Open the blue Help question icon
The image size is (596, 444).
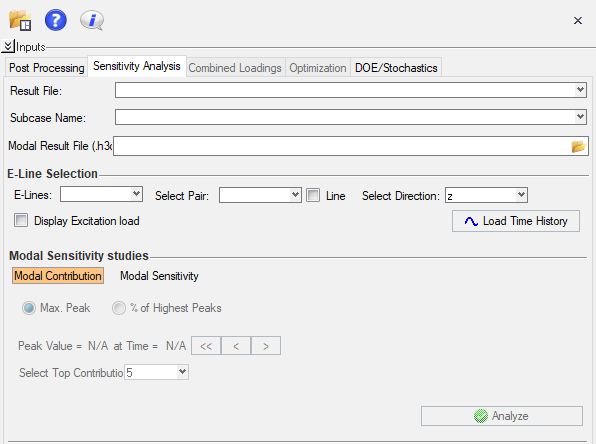coord(55,20)
